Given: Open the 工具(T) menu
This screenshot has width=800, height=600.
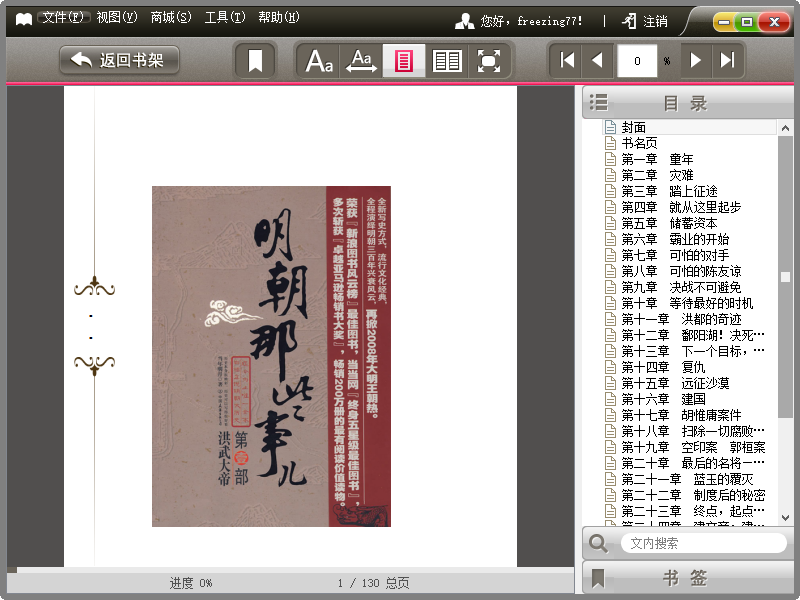Looking at the screenshot, I should [x=225, y=17].
